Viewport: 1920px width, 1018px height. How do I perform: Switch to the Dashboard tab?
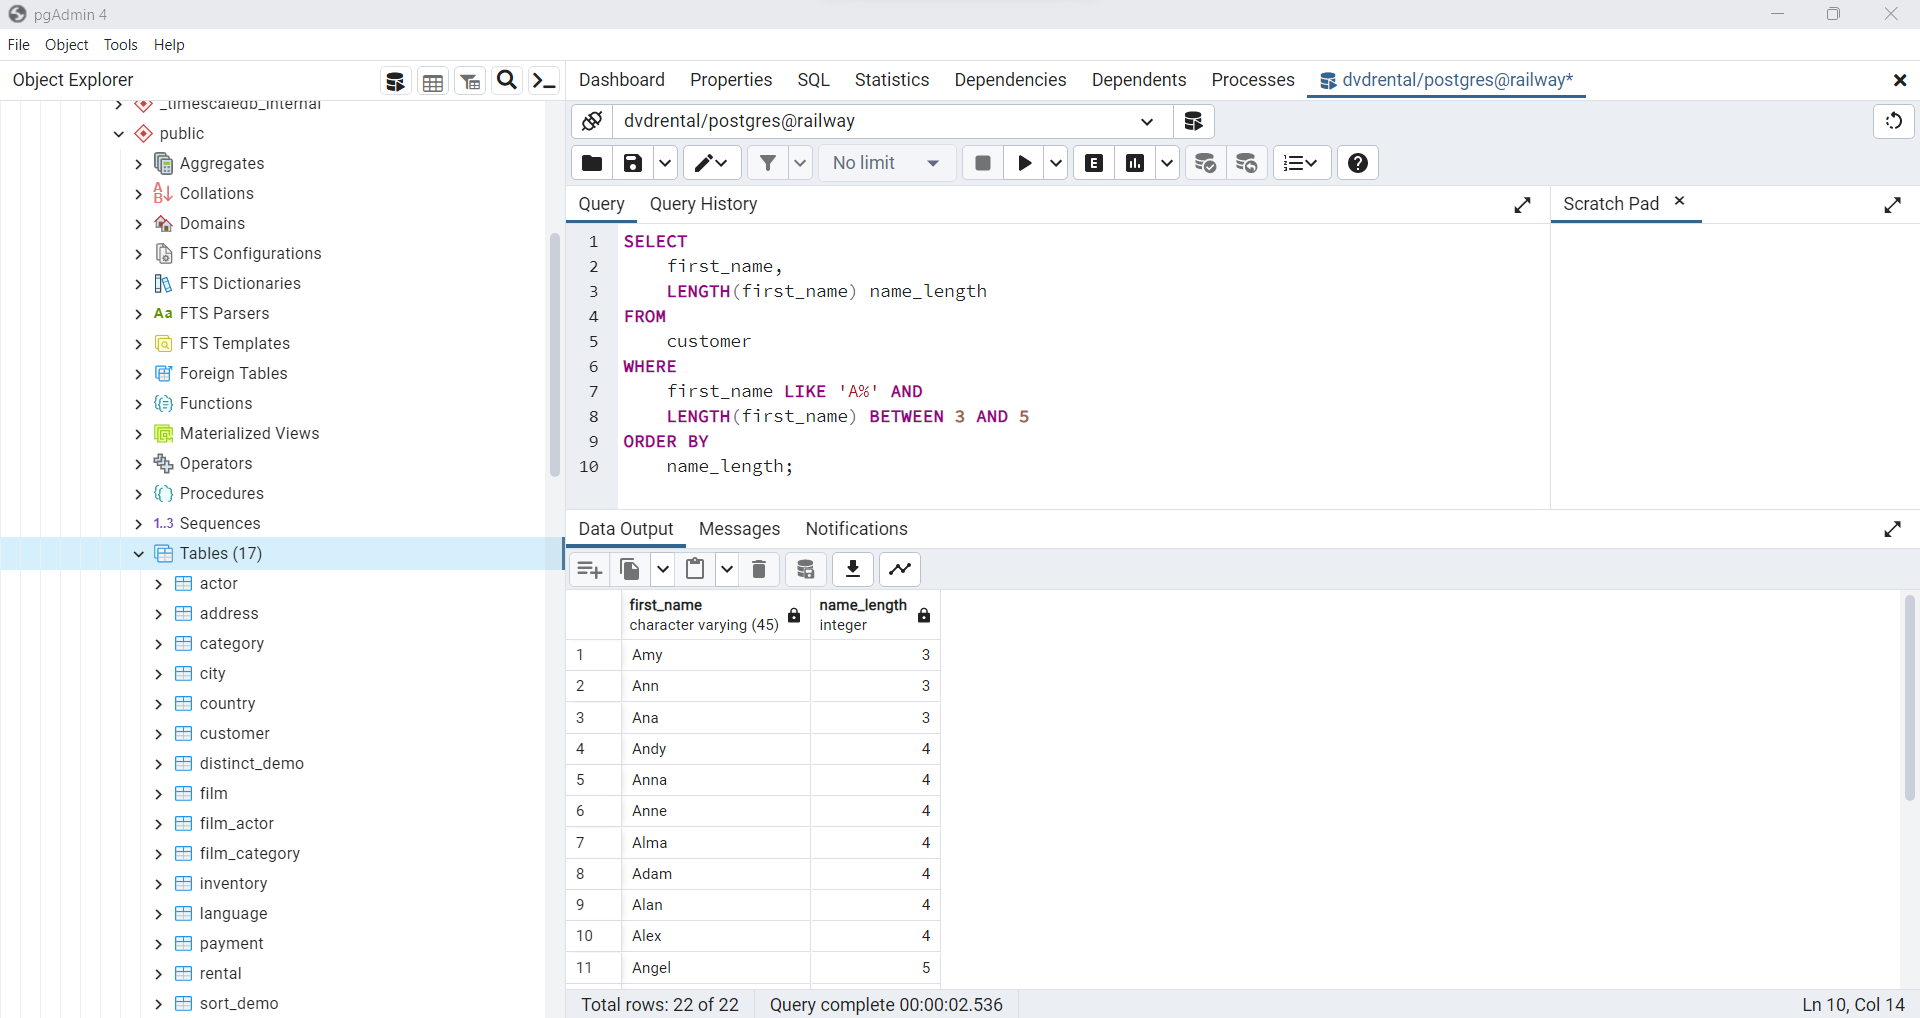pyautogui.click(x=622, y=80)
